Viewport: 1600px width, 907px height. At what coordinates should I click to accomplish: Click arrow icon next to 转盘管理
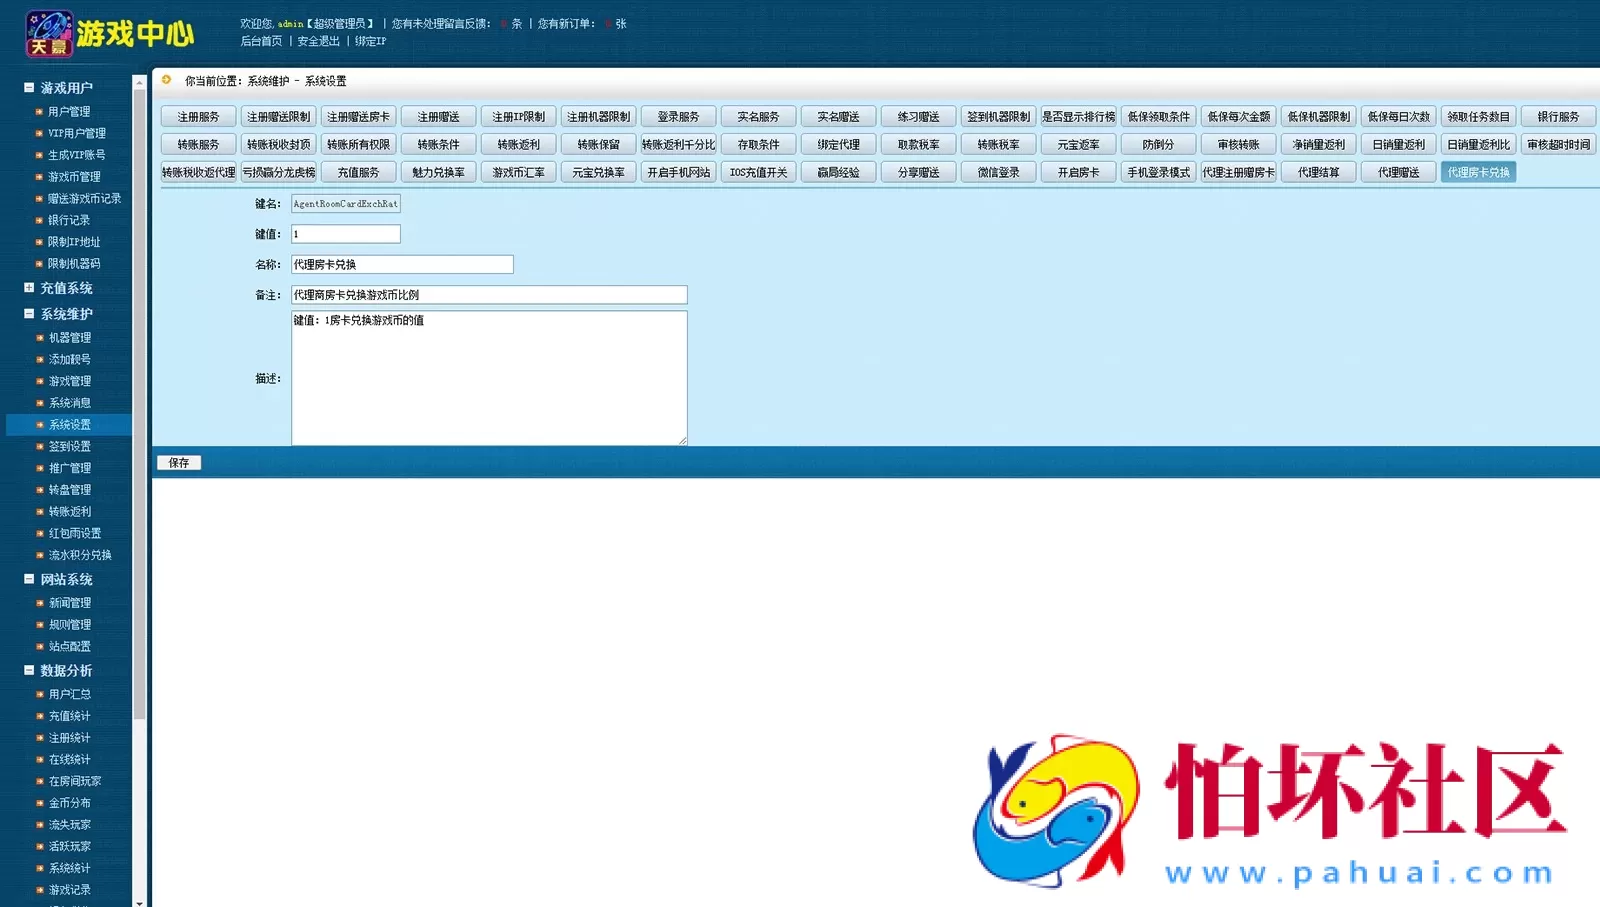pos(39,490)
